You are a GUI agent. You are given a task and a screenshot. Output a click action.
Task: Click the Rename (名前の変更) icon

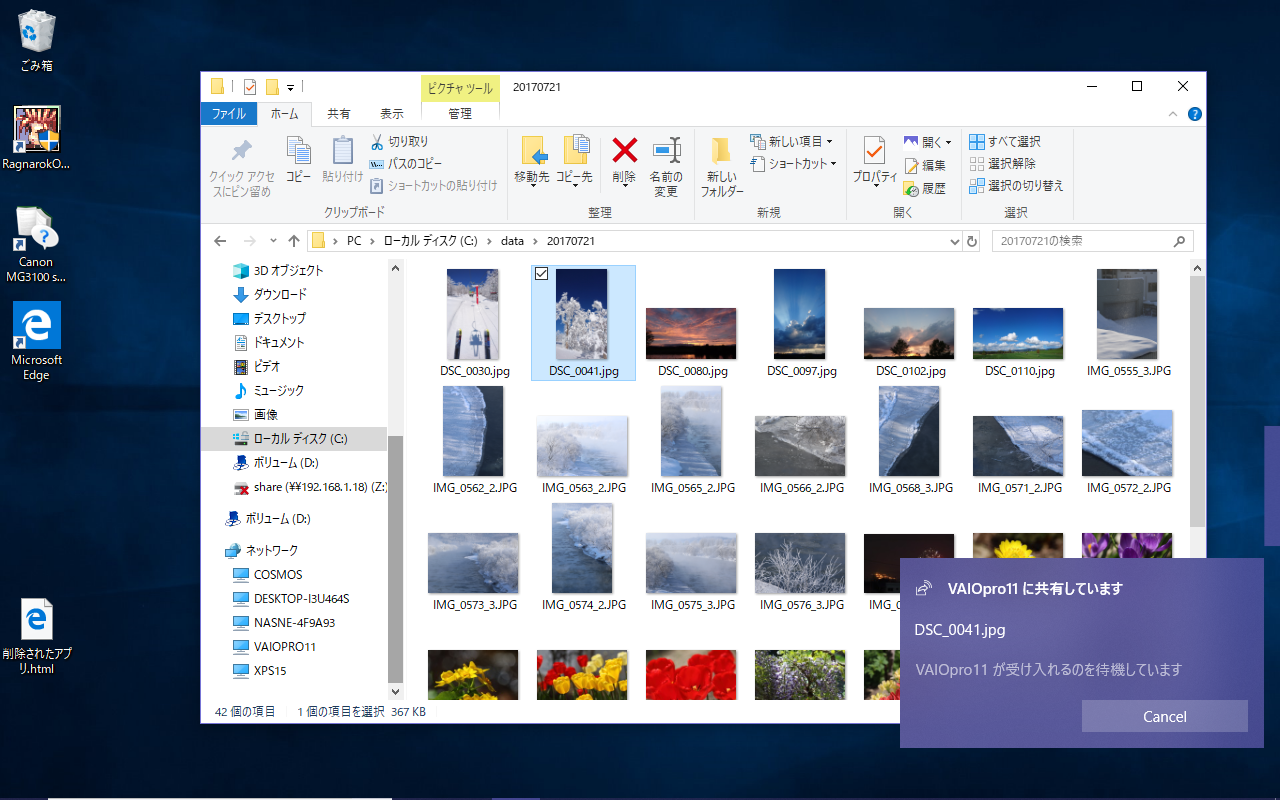(667, 150)
